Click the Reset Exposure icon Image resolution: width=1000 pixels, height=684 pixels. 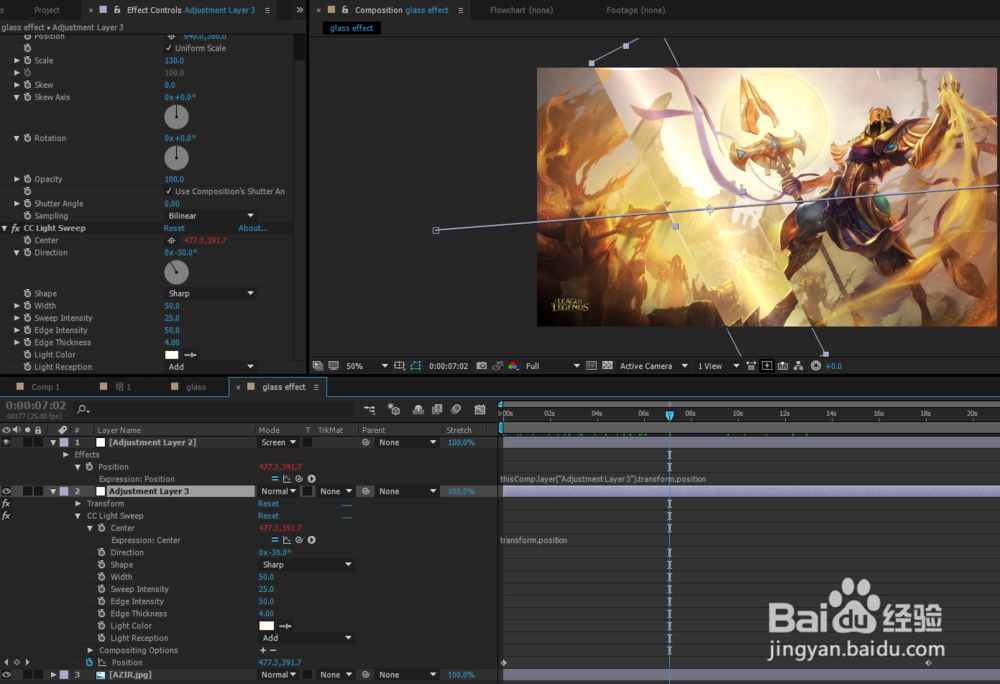pos(816,366)
